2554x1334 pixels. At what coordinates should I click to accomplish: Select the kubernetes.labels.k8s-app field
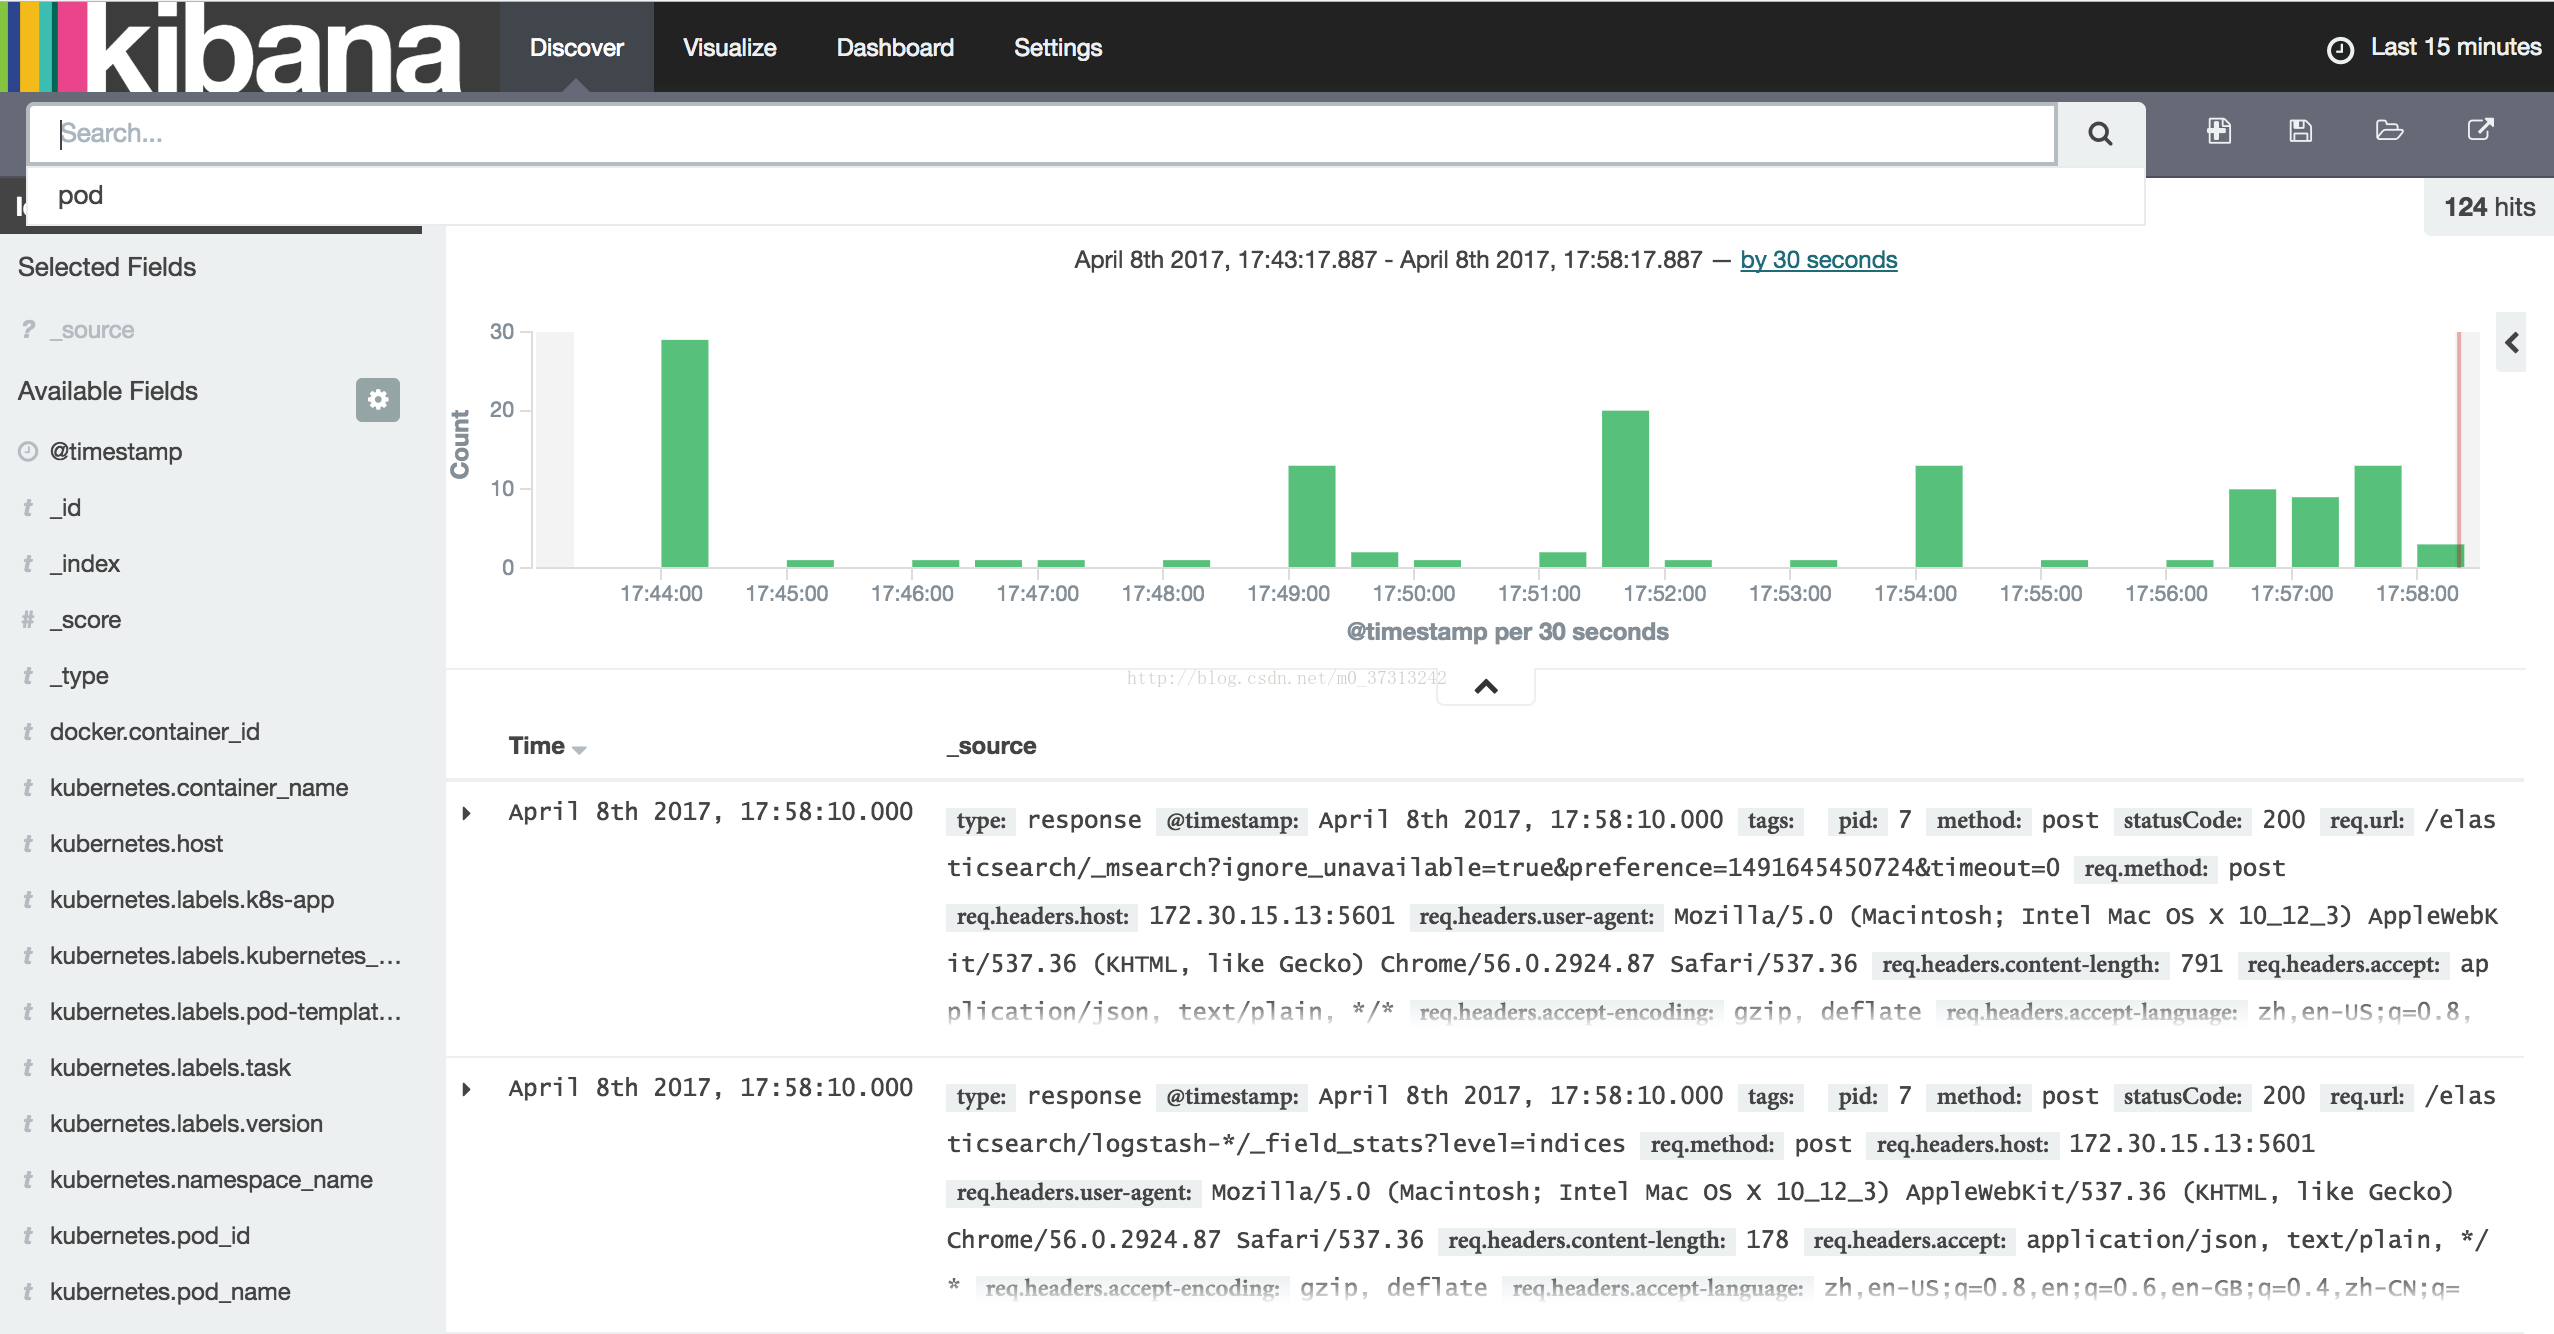(x=192, y=900)
